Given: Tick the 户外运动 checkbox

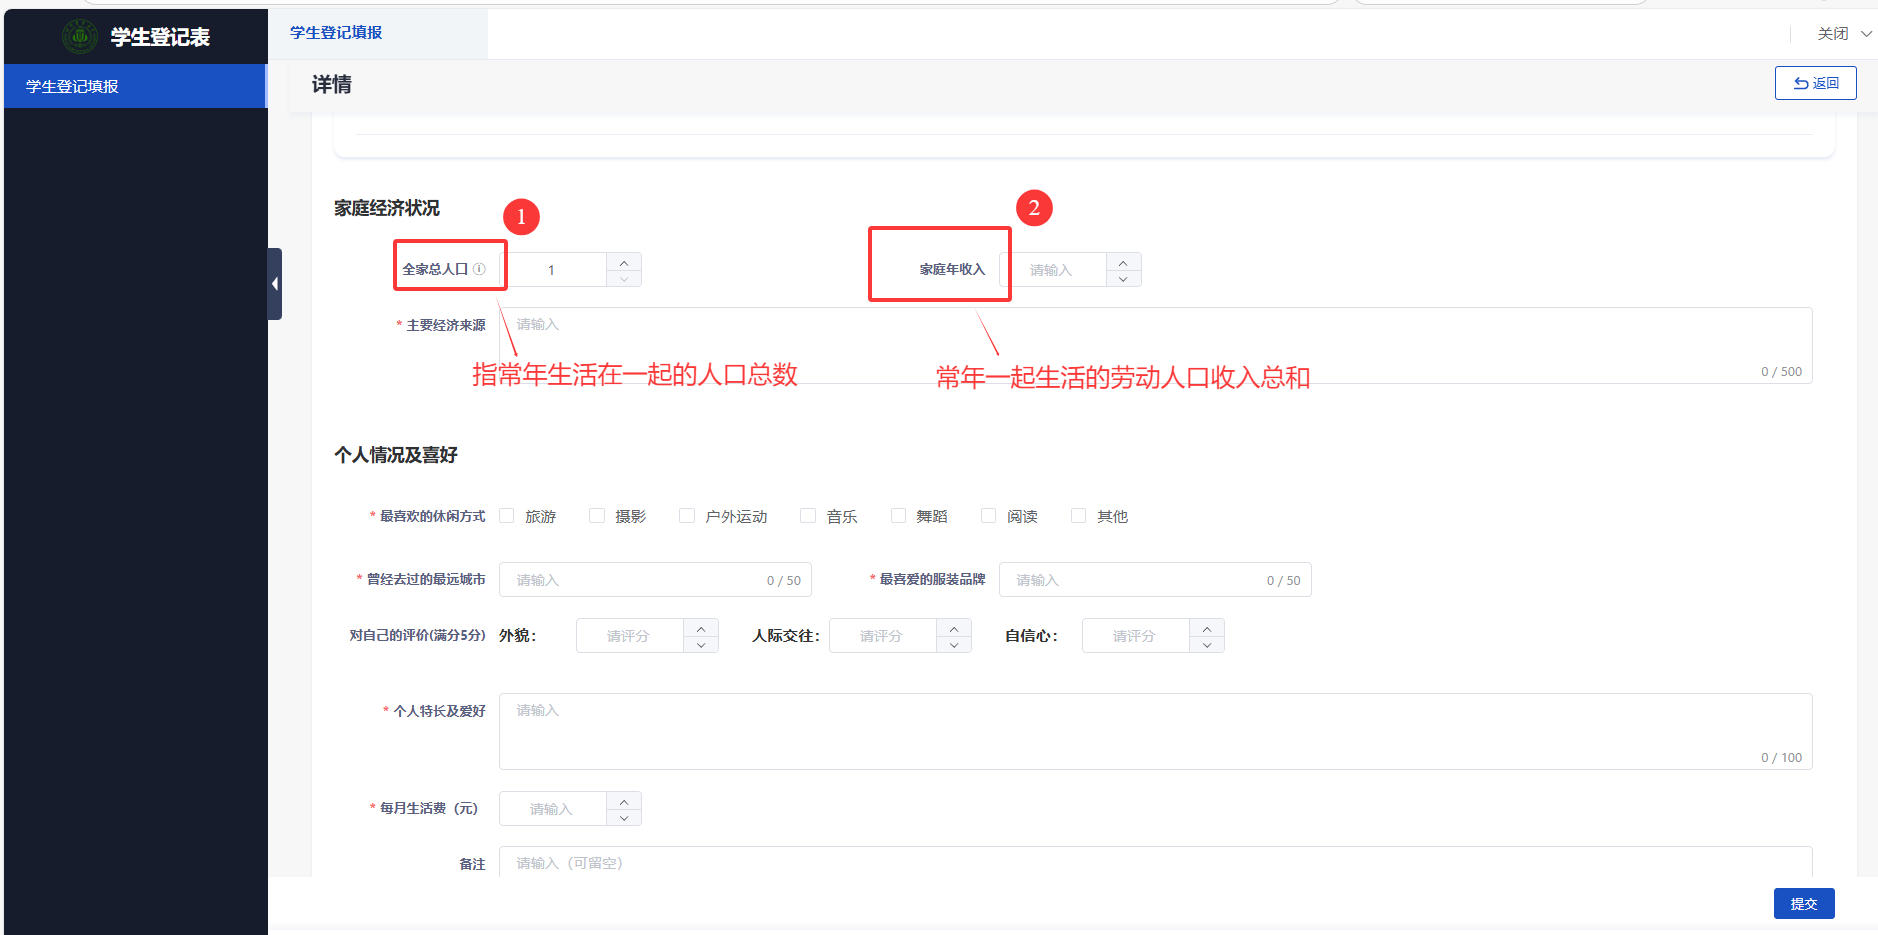Looking at the screenshot, I should (687, 516).
